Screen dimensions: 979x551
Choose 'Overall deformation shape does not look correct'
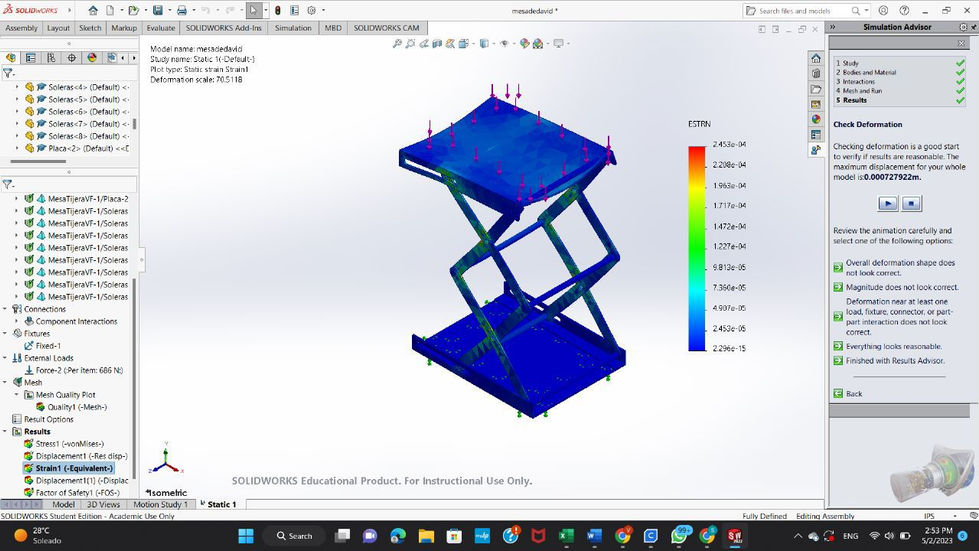(900, 268)
